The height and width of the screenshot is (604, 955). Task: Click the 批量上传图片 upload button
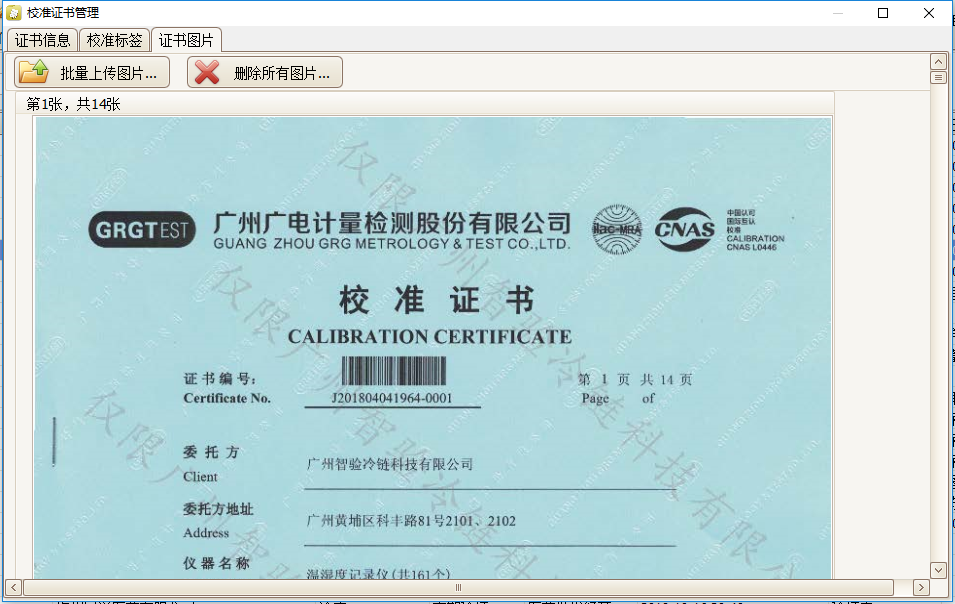pyautogui.click(x=92, y=72)
